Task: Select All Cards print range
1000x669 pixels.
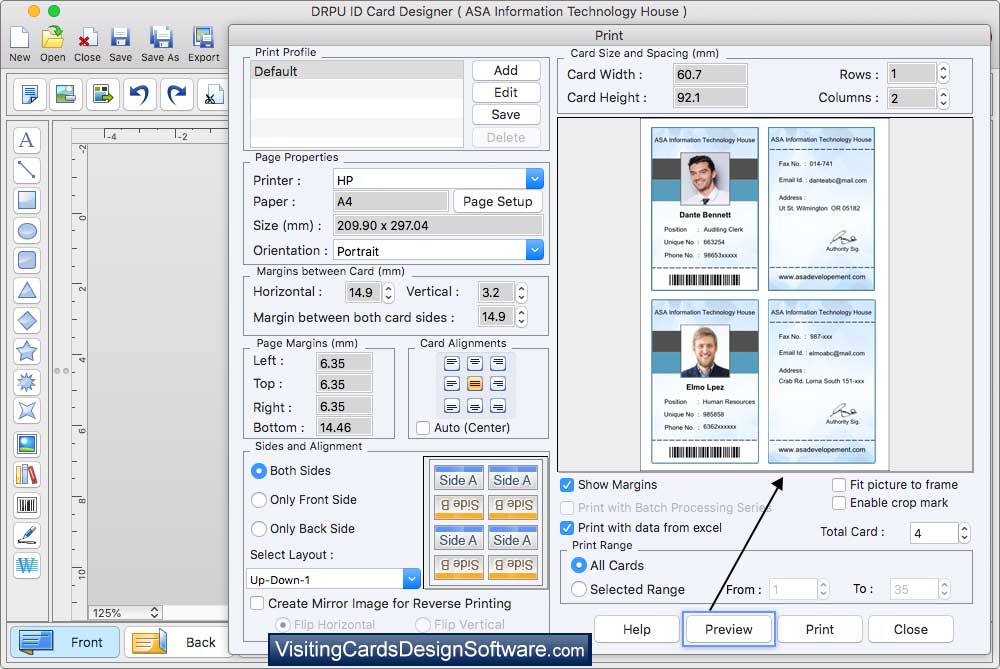Action: (x=579, y=565)
